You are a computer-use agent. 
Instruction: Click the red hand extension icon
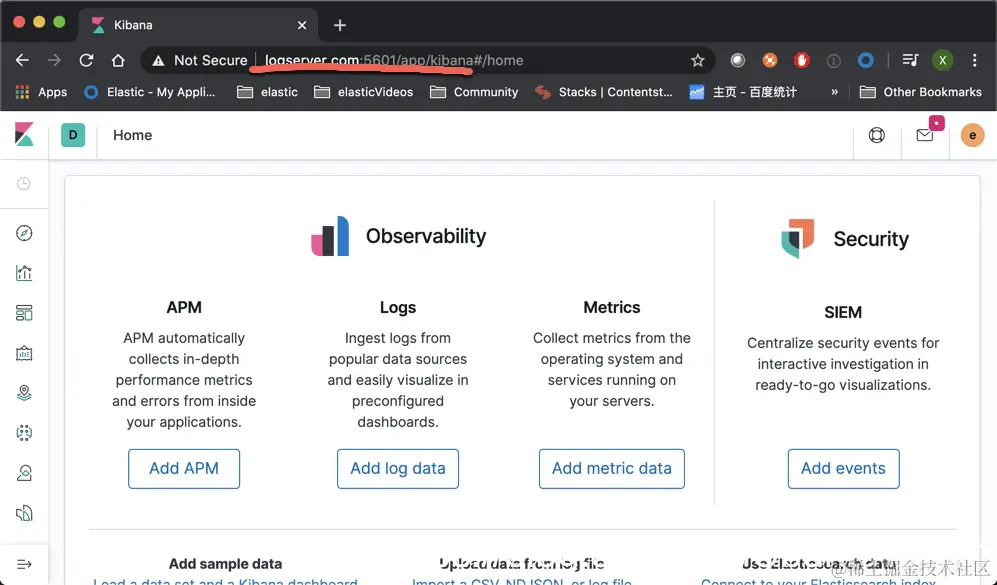[x=801, y=60]
